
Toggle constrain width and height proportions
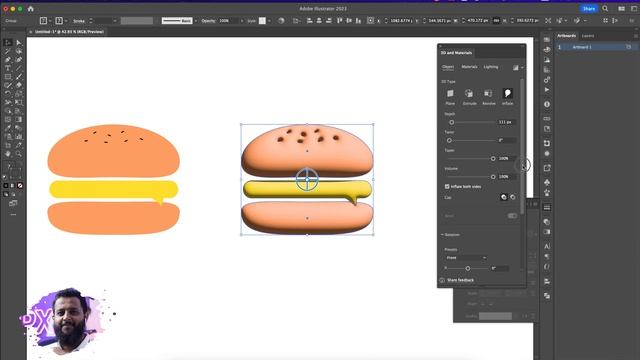tap(496, 20)
